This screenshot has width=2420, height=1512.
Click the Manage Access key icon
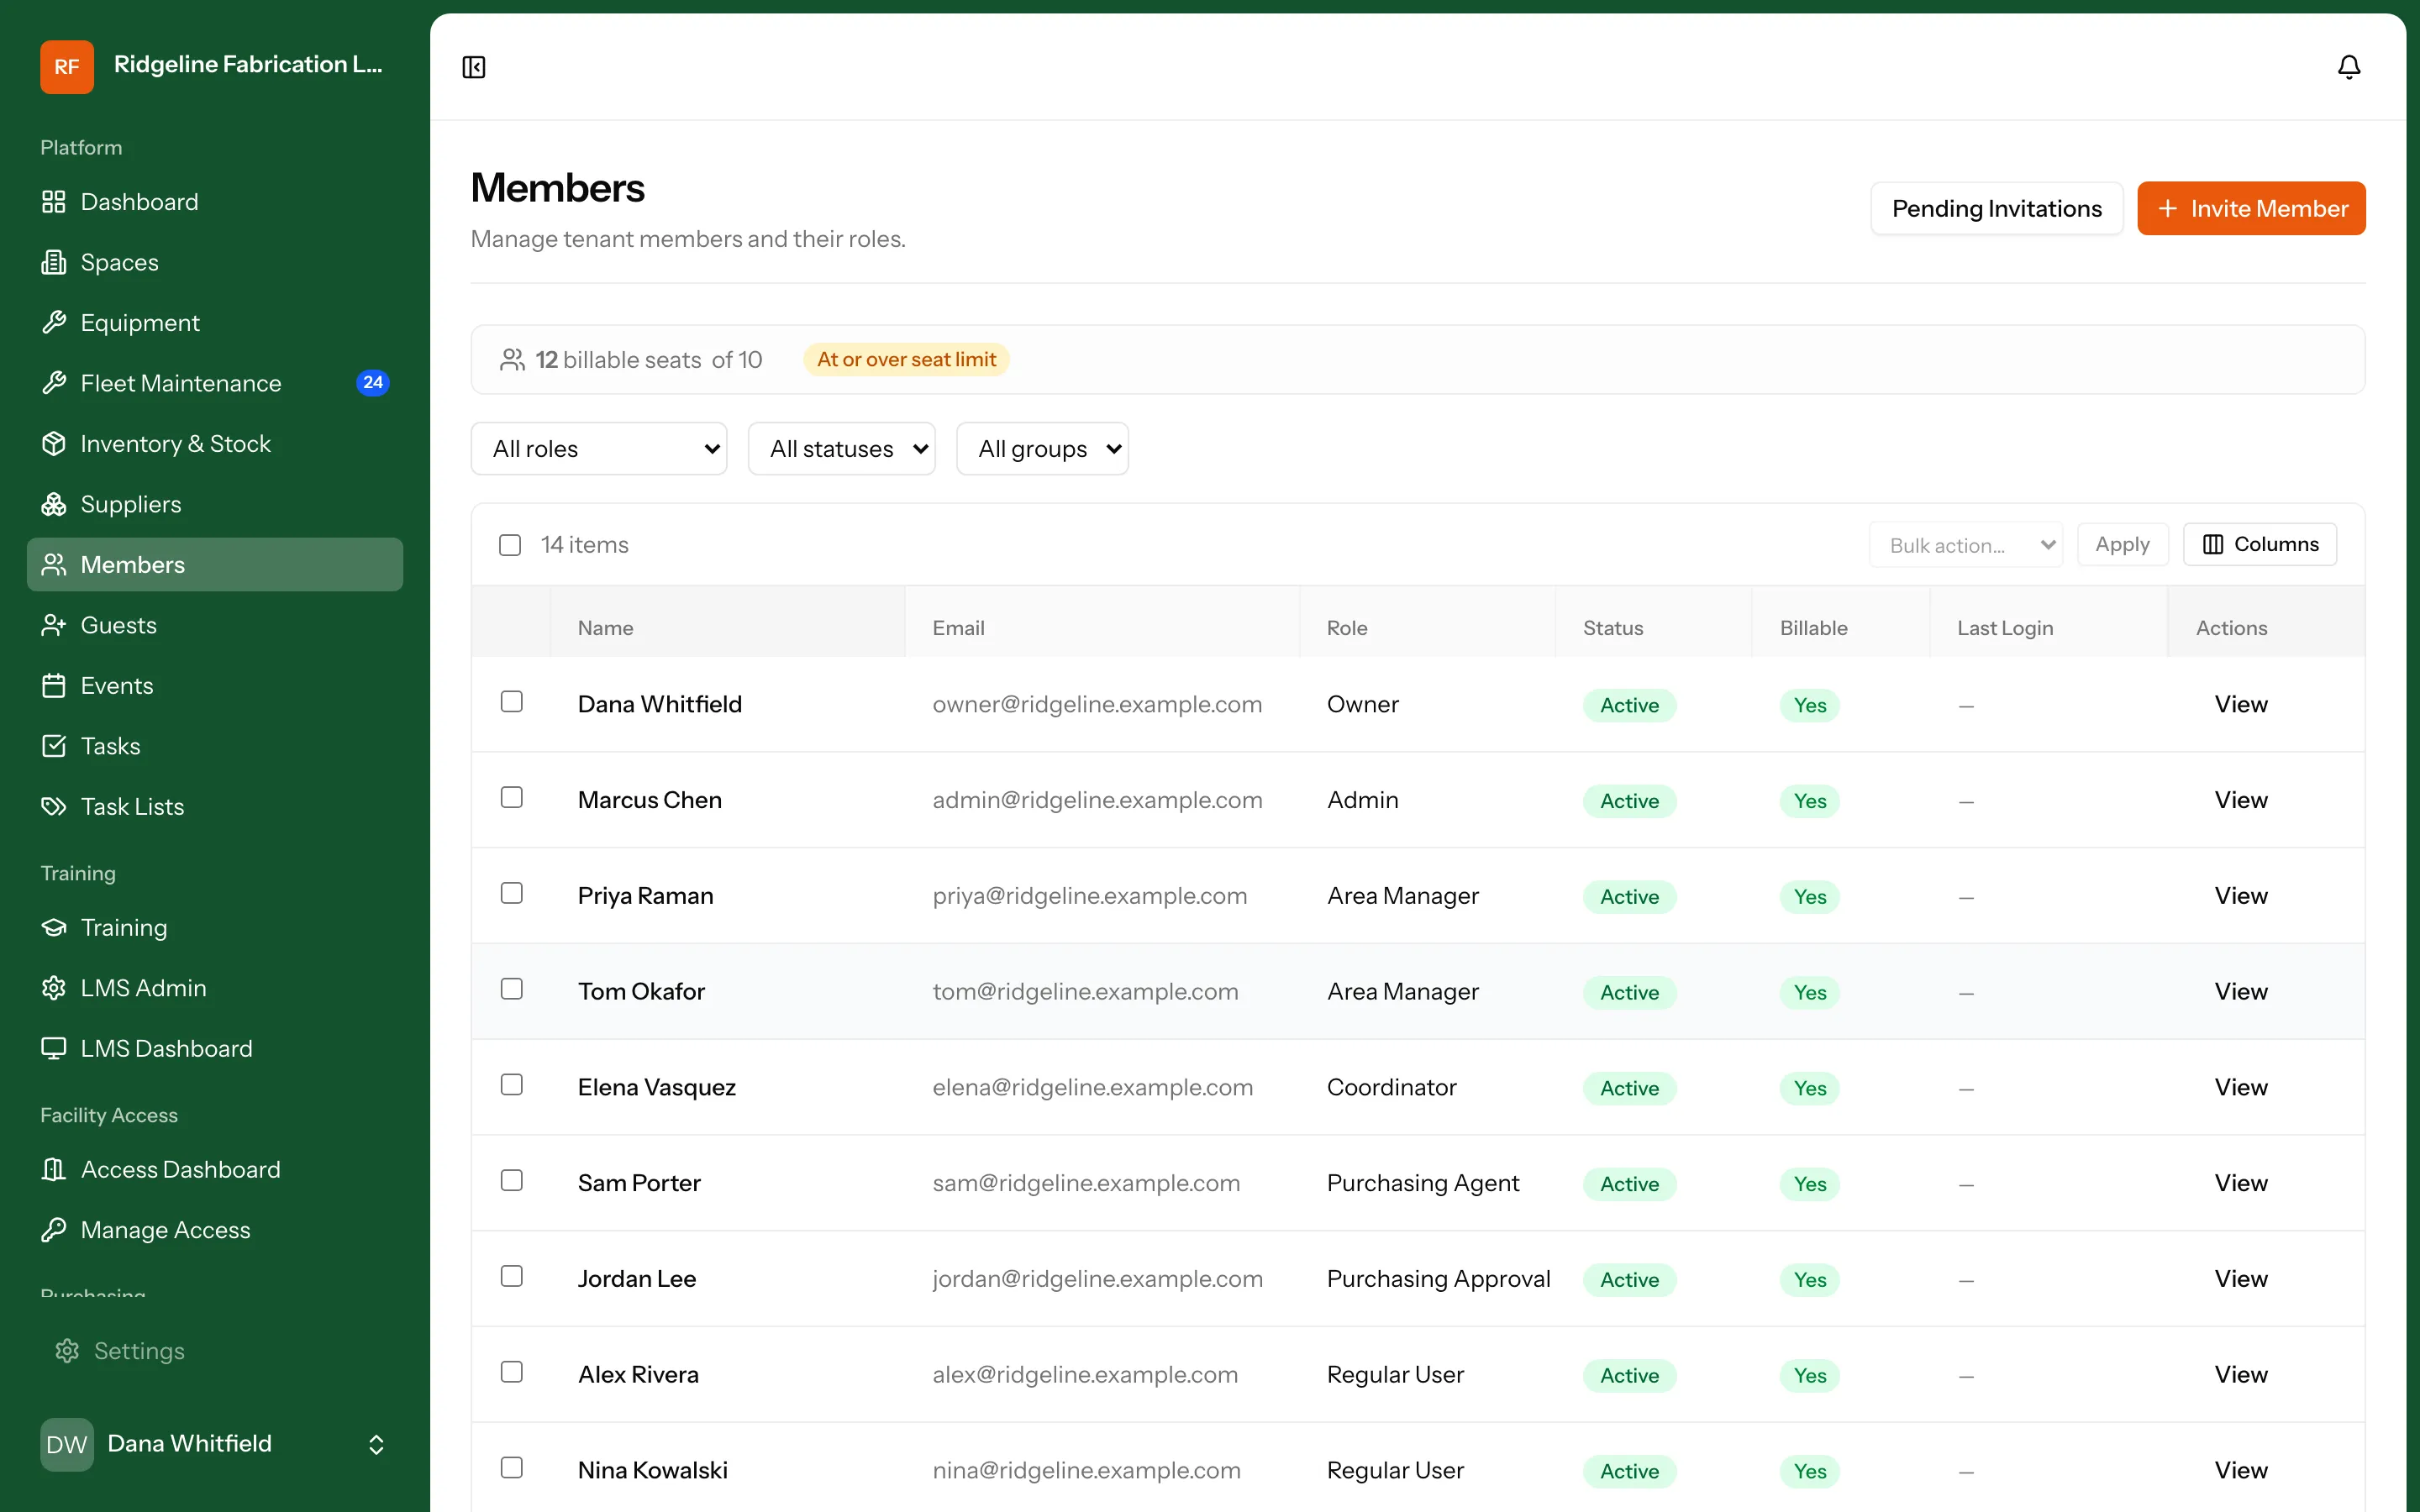point(54,1230)
